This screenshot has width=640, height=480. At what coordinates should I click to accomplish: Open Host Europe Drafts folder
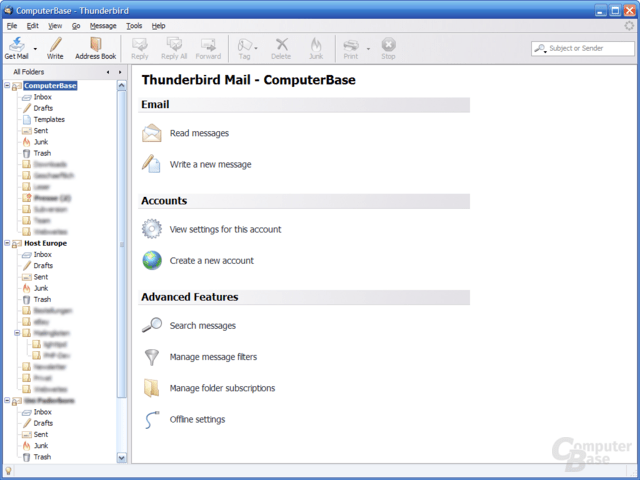(43, 266)
